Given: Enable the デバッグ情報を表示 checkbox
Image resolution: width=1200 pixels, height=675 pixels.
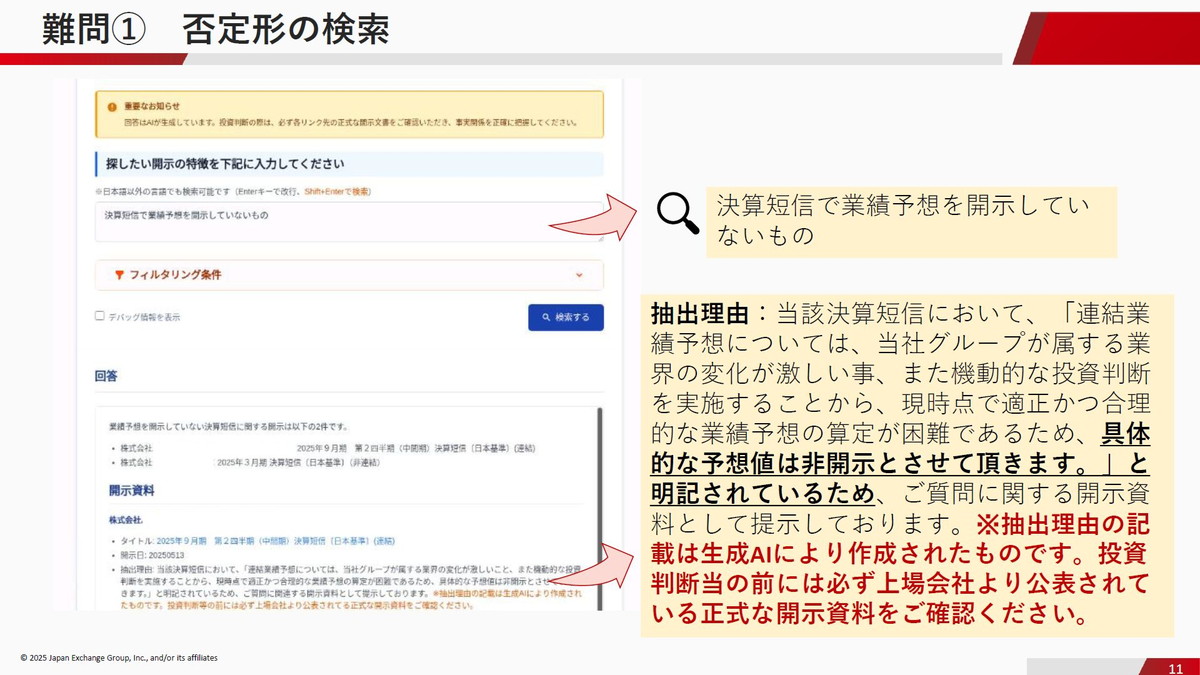Looking at the screenshot, I should pos(97,315).
